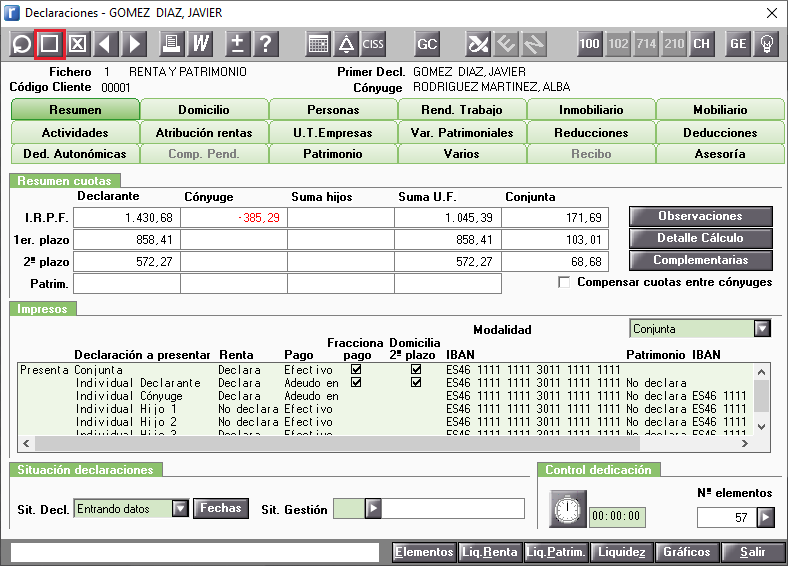Select the Individual Cónyuge row
Image resolution: width=788 pixels, height=566 pixels.
[x=386, y=396]
